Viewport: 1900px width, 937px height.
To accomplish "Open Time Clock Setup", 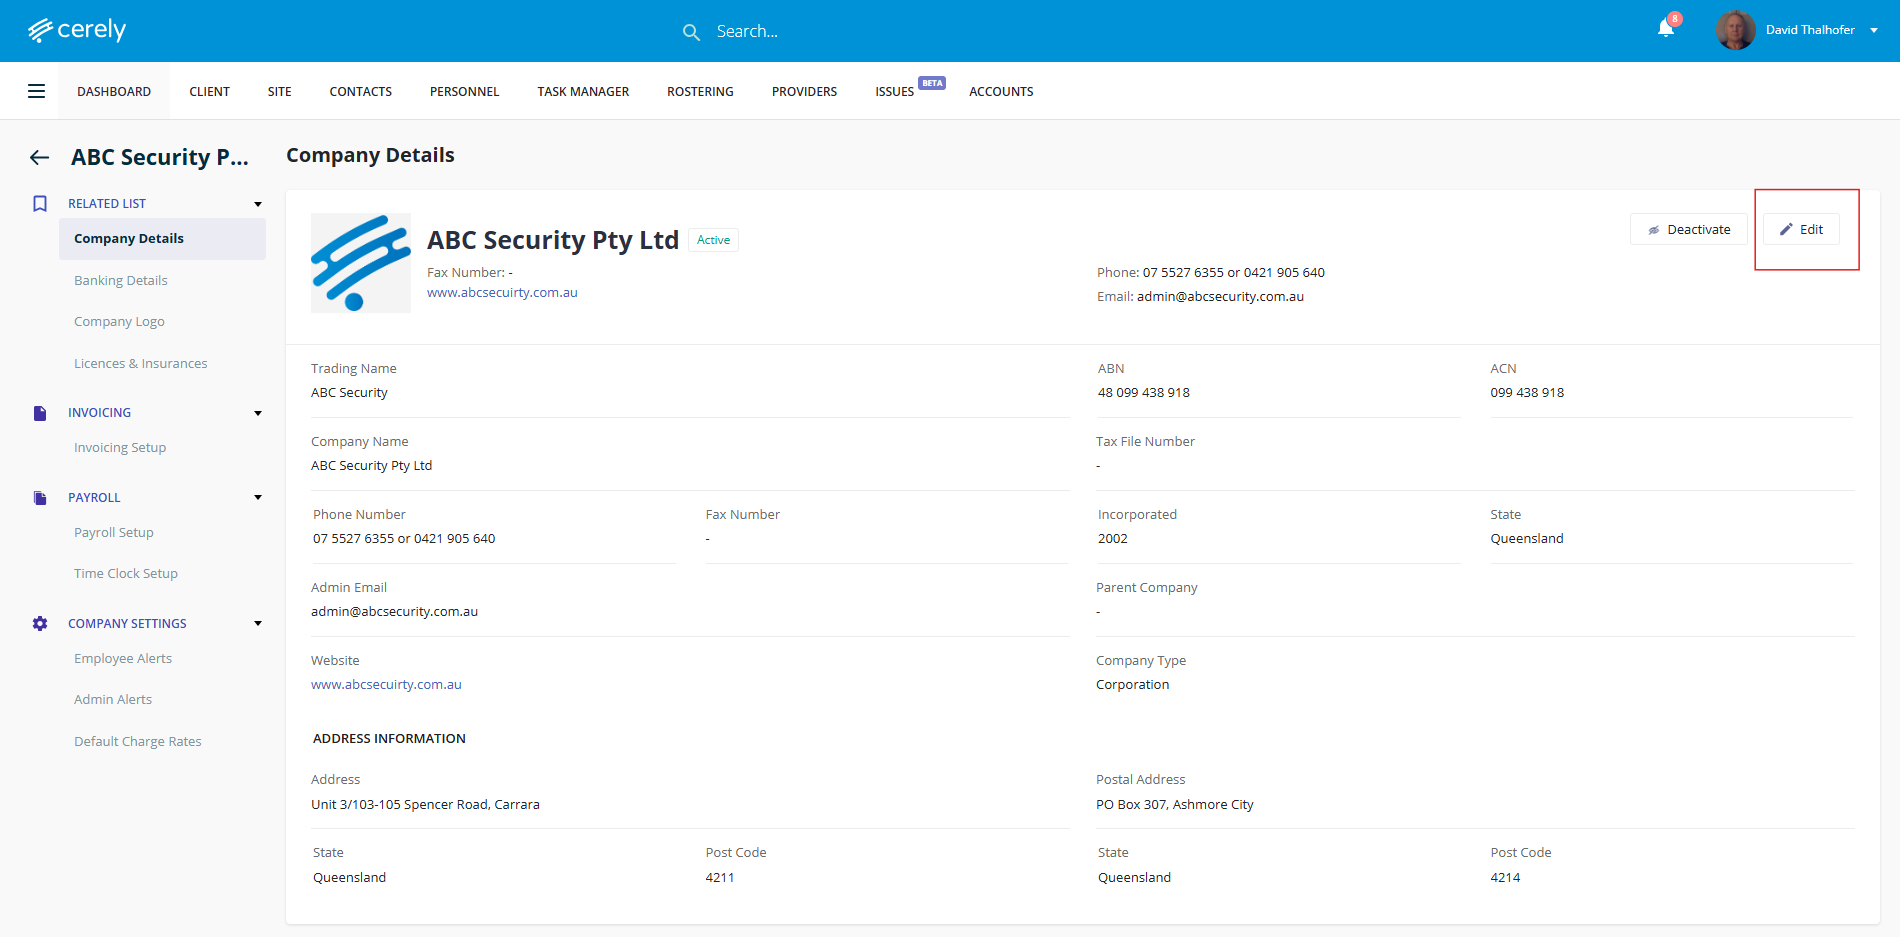I will tap(126, 574).
